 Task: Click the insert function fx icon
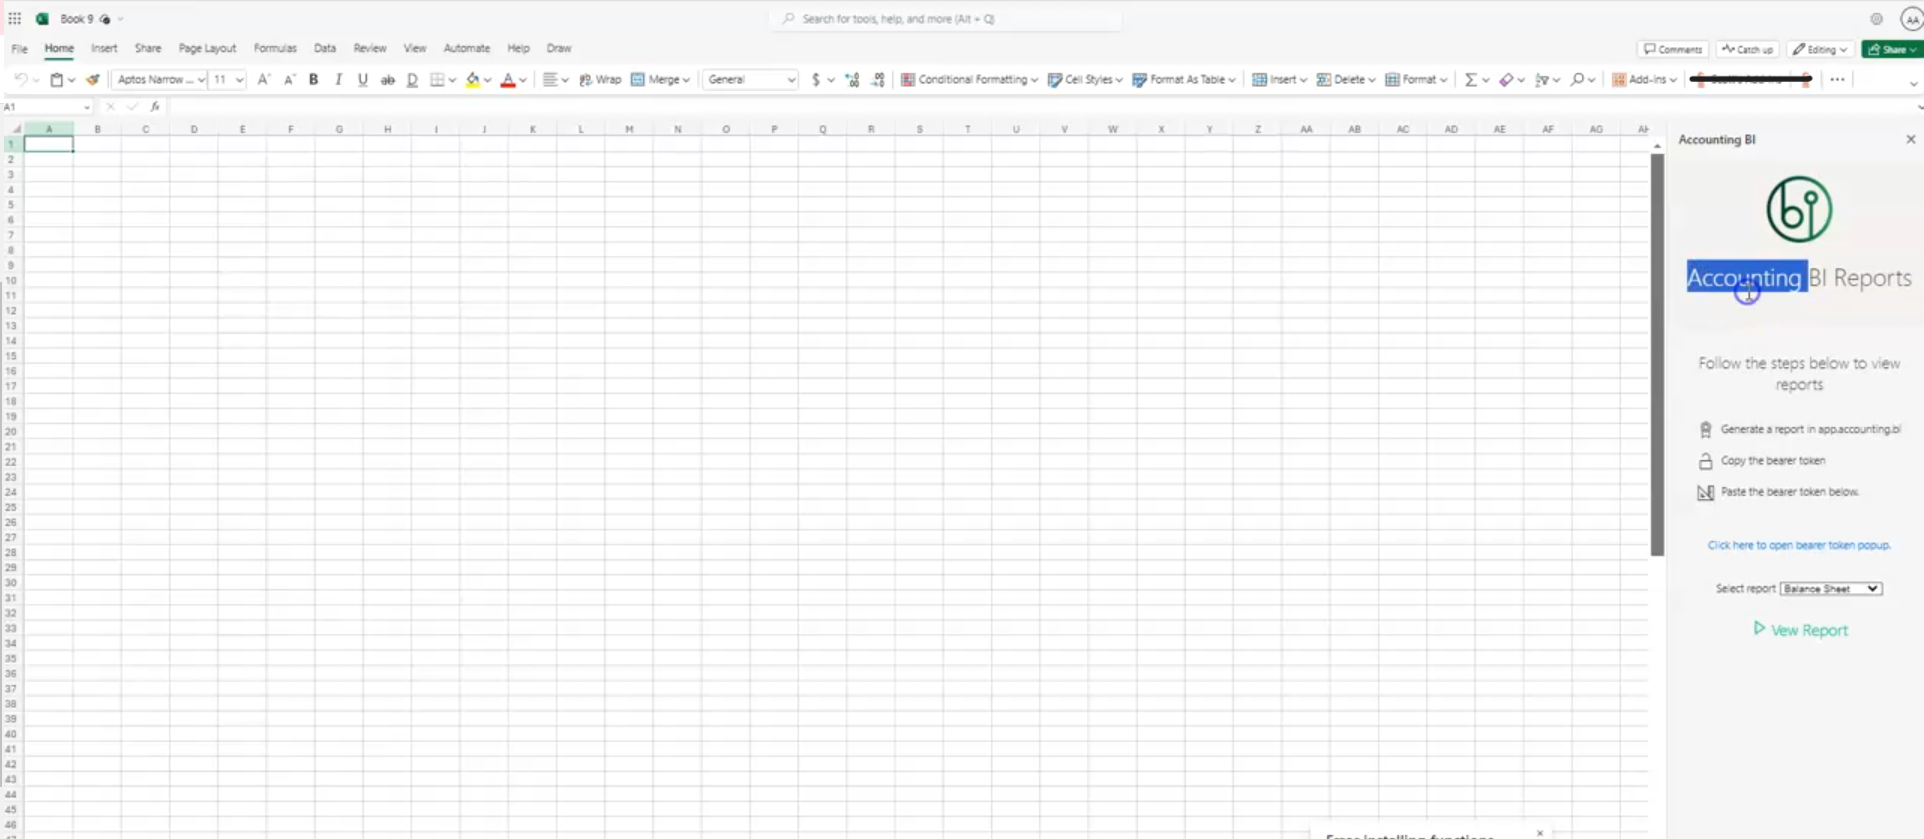coord(155,107)
